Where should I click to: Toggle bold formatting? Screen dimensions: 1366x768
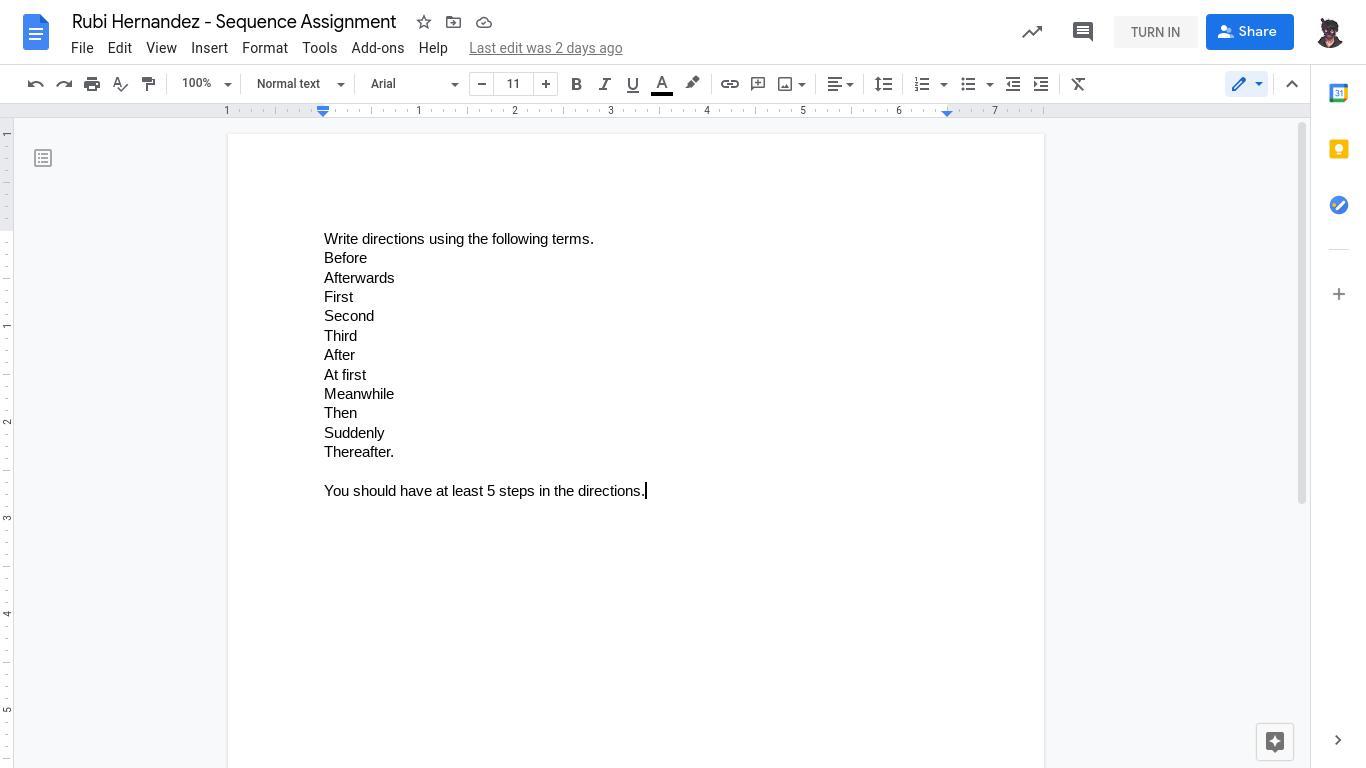(576, 84)
